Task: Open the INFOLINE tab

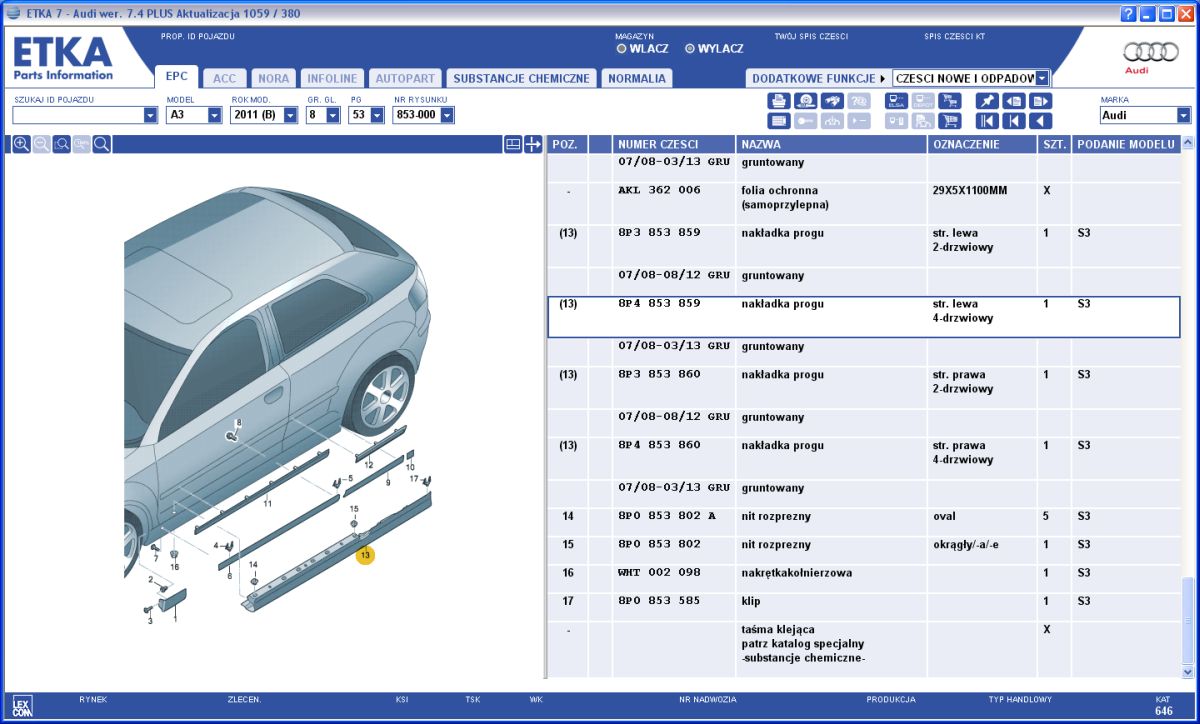Action: [332, 78]
